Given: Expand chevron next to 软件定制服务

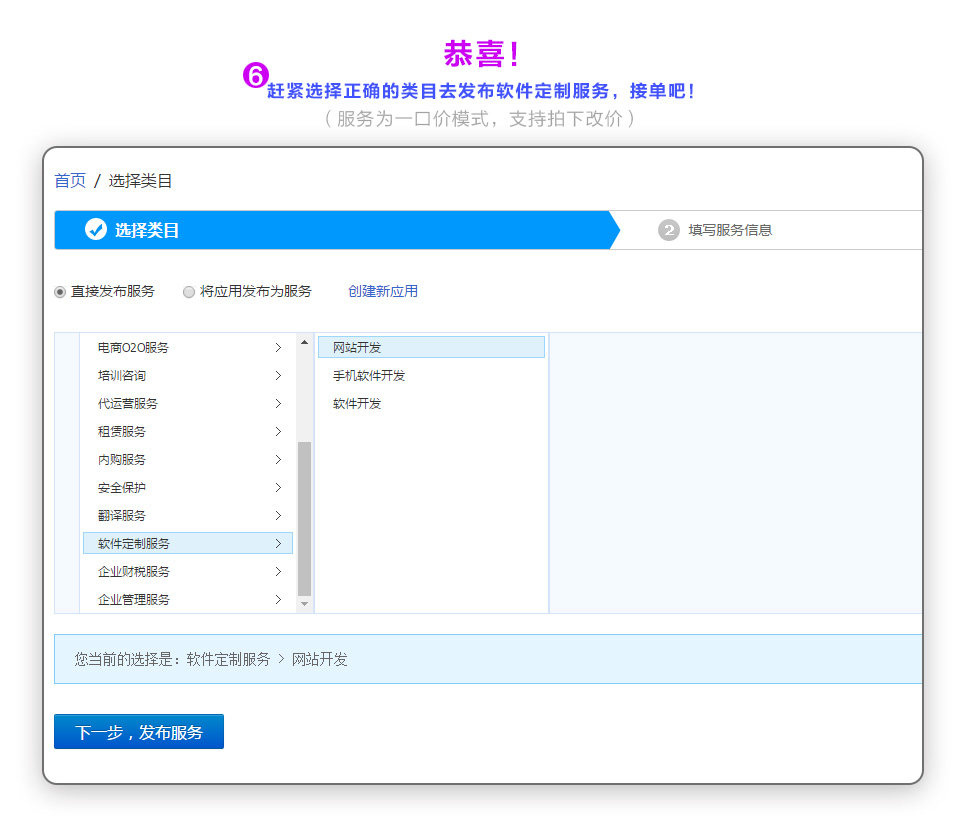Looking at the screenshot, I should (278, 543).
